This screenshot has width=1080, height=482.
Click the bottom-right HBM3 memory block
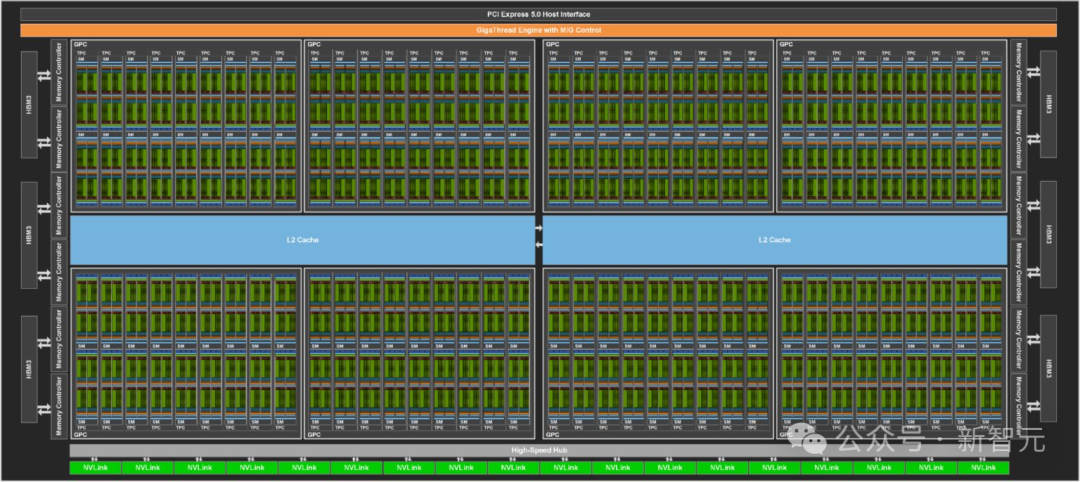point(1048,368)
